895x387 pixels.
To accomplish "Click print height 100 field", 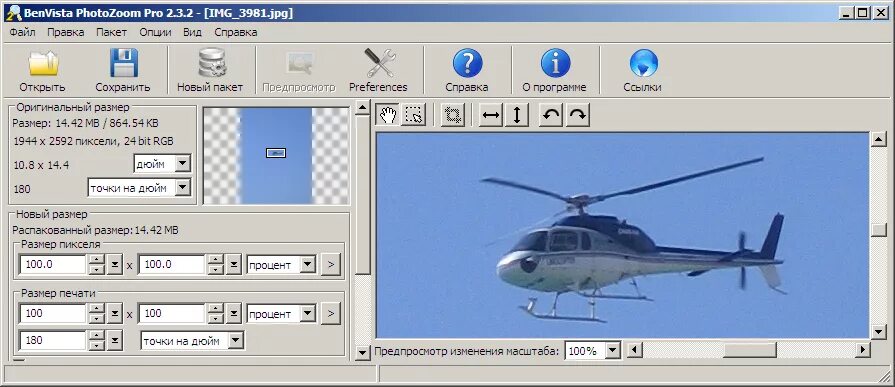I will click(172, 314).
